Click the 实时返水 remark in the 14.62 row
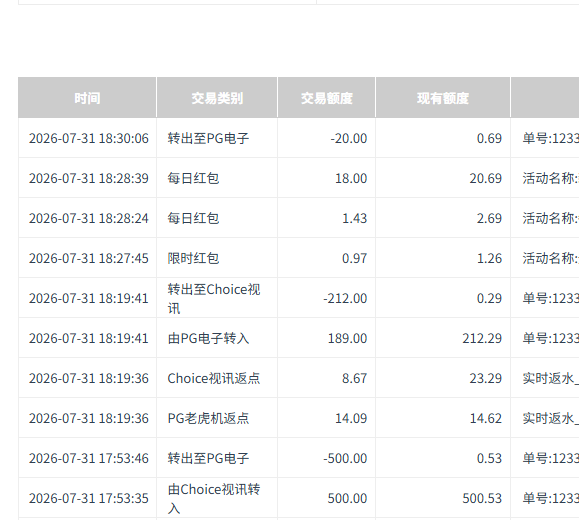This screenshot has height=520, width=579. tap(551, 418)
